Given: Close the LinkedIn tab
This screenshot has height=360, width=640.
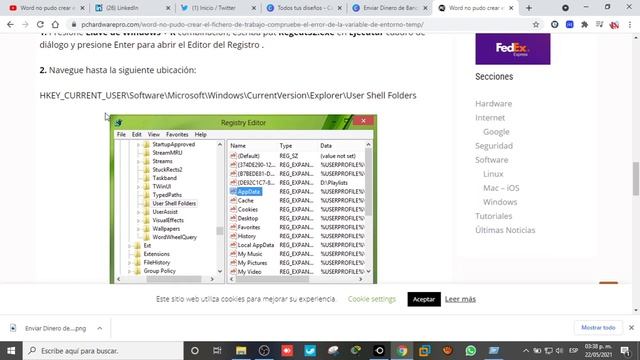Looking at the screenshot, I should pyautogui.click(x=168, y=8).
